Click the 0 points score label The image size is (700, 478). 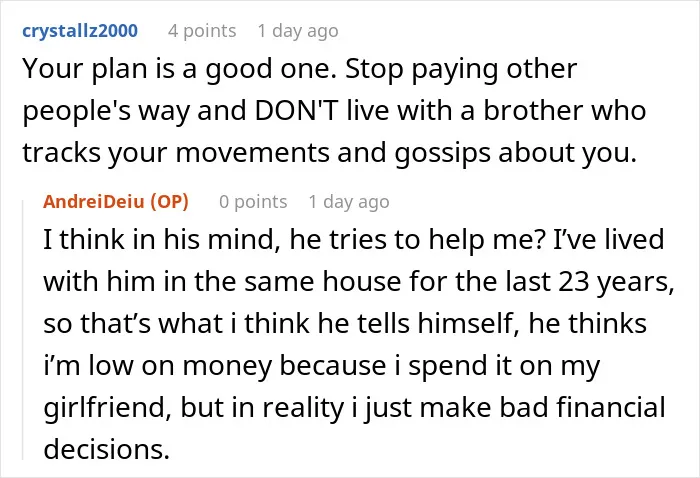point(253,202)
